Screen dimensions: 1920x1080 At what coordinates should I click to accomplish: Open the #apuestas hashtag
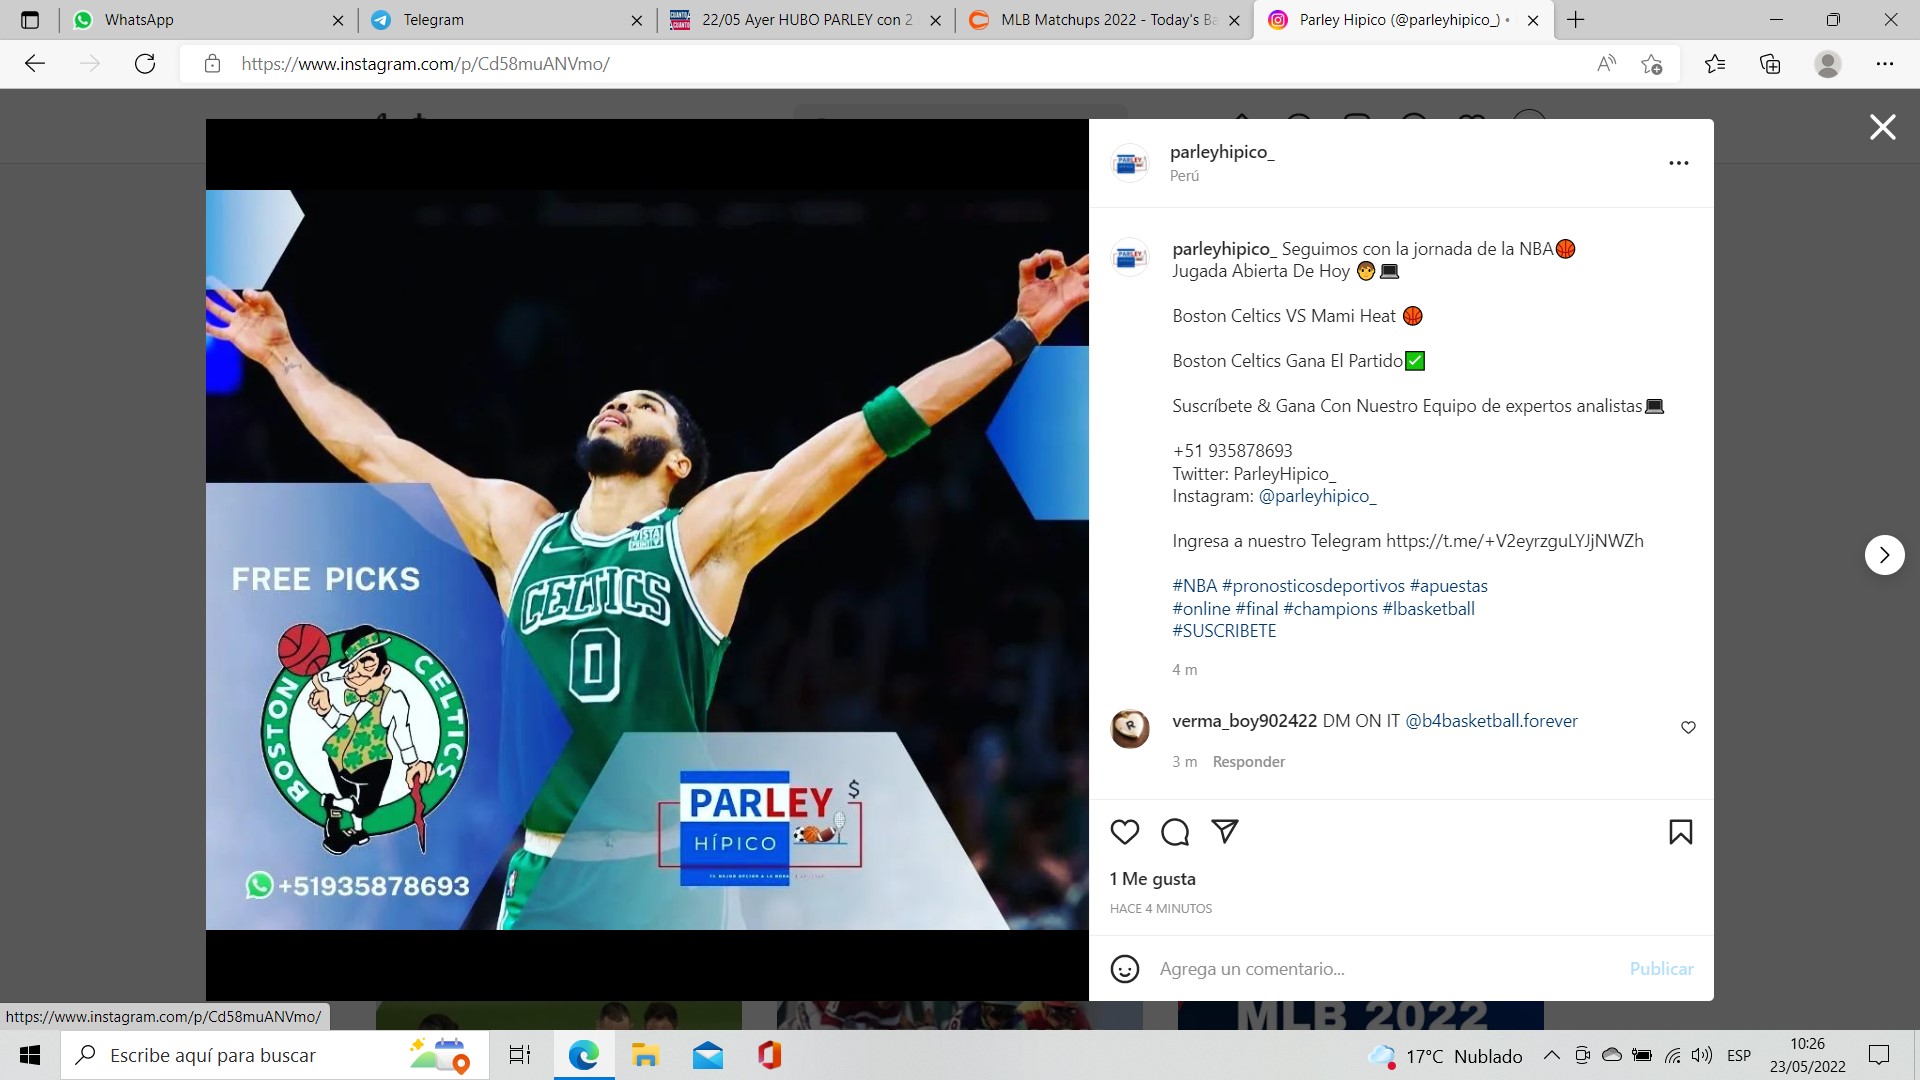pos(1449,586)
